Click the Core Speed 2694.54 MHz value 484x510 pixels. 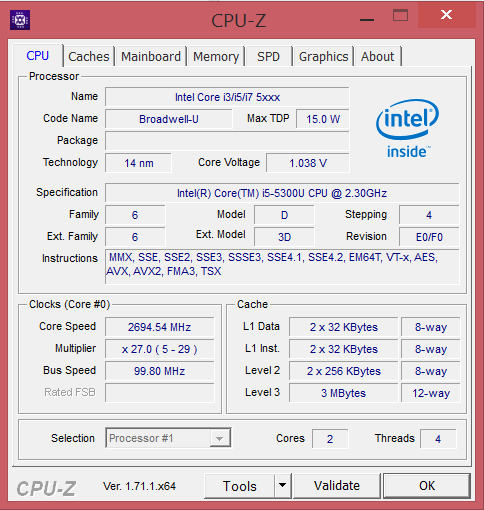click(x=160, y=327)
